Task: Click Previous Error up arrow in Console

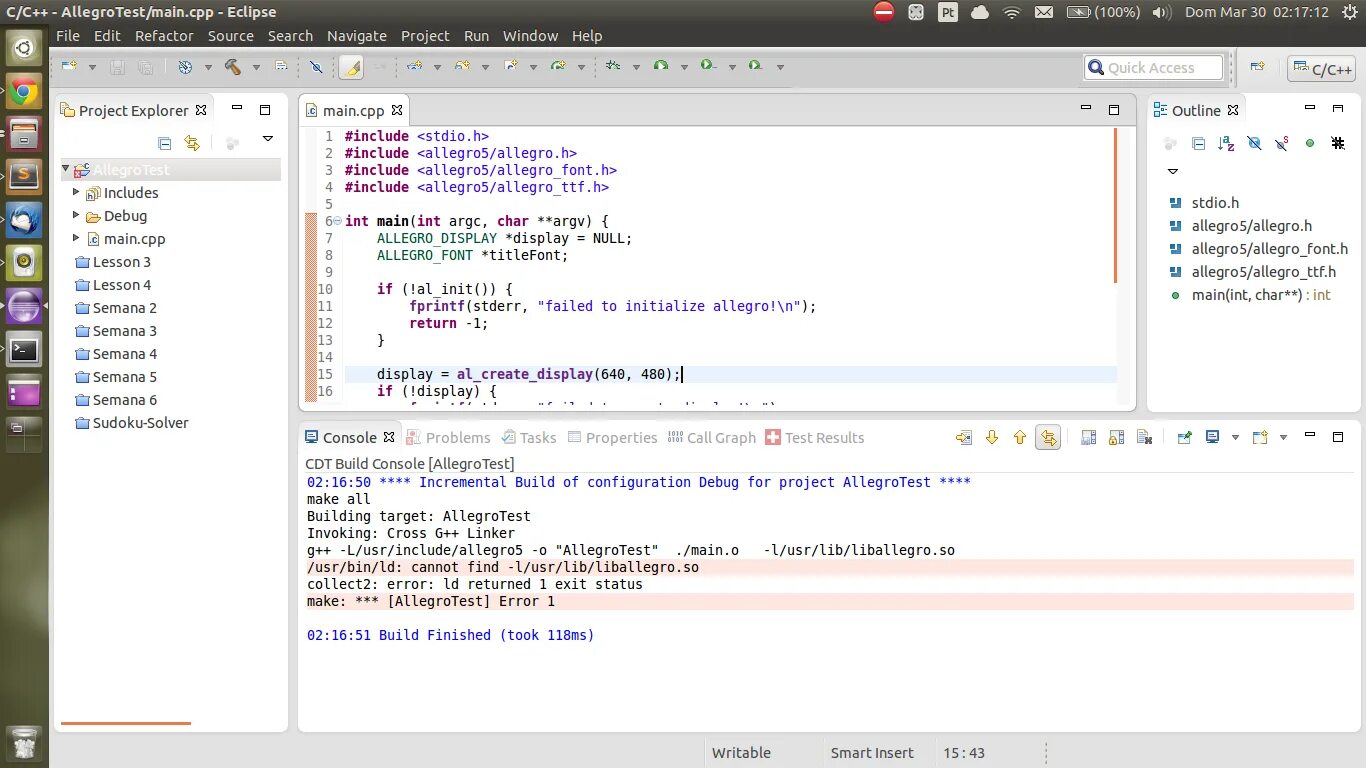Action: pyautogui.click(x=1020, y=437)
